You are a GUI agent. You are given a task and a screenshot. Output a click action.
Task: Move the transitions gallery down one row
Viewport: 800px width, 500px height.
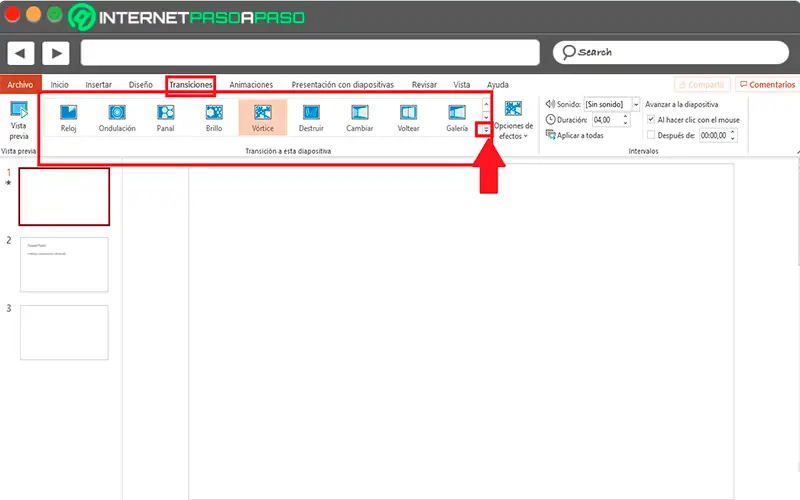point(486,117)
